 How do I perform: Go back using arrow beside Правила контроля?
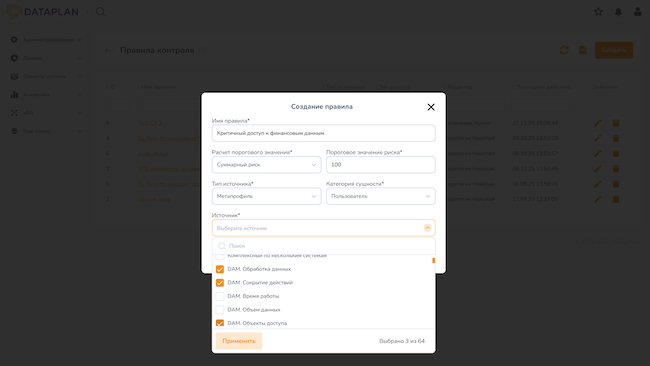click(x=109, y=50)
